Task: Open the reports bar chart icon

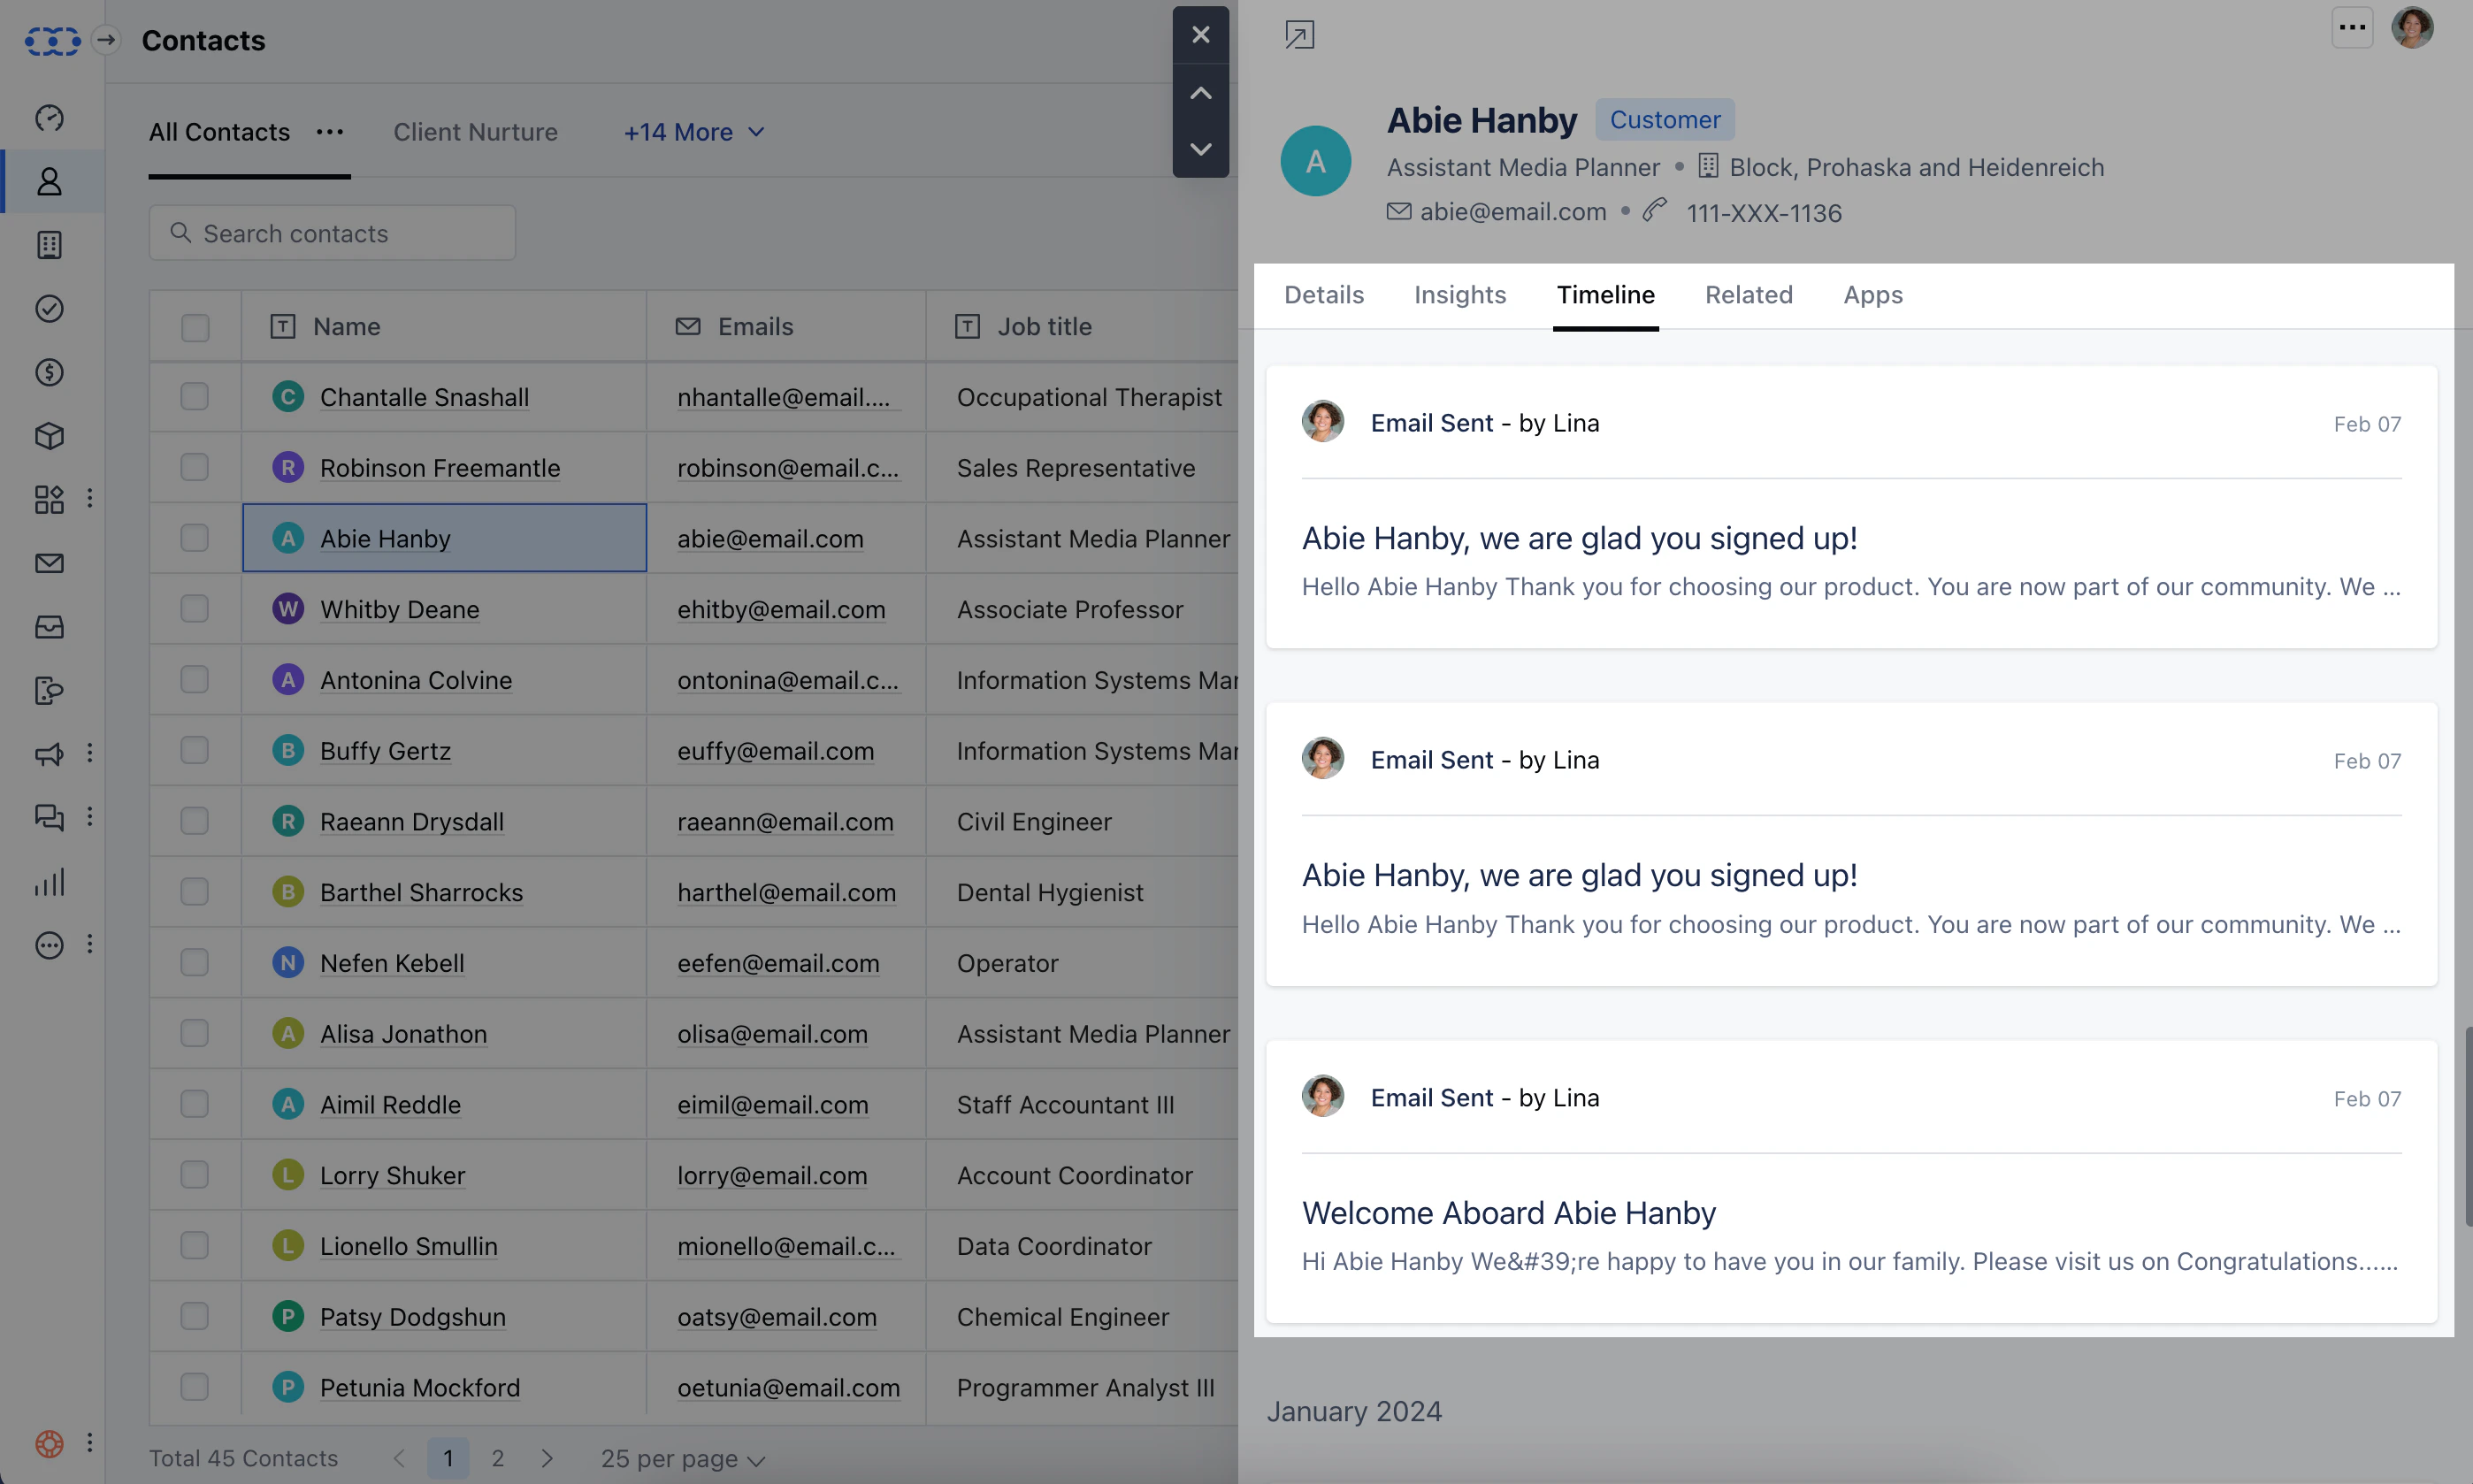Action: 49,882
